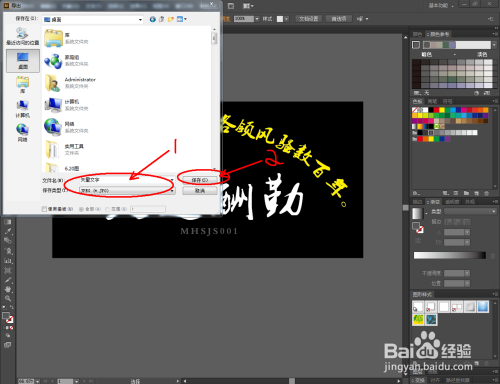Switch to the Transparency (透明度) tab
This screenshot has width=500, height=384.
point(452,202)
